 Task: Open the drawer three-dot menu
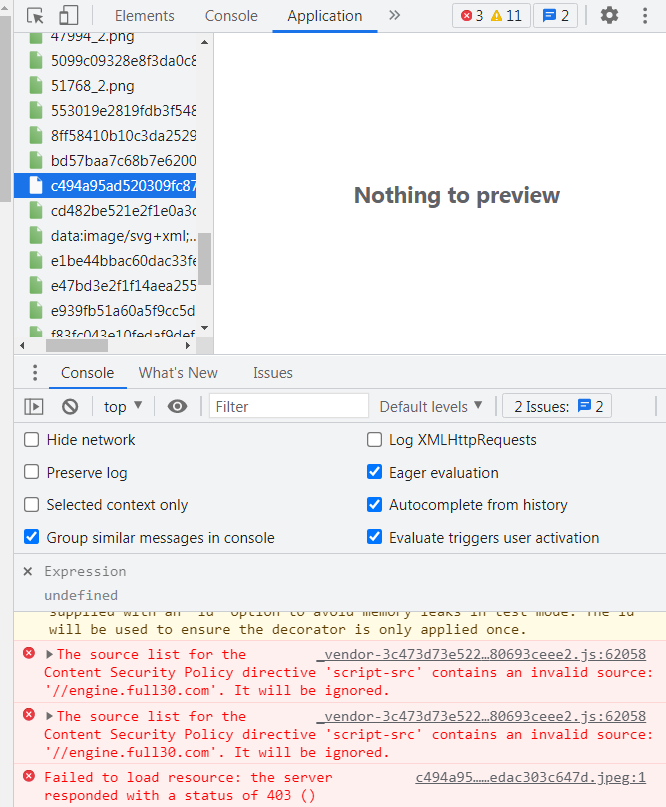tap(35, 373)
